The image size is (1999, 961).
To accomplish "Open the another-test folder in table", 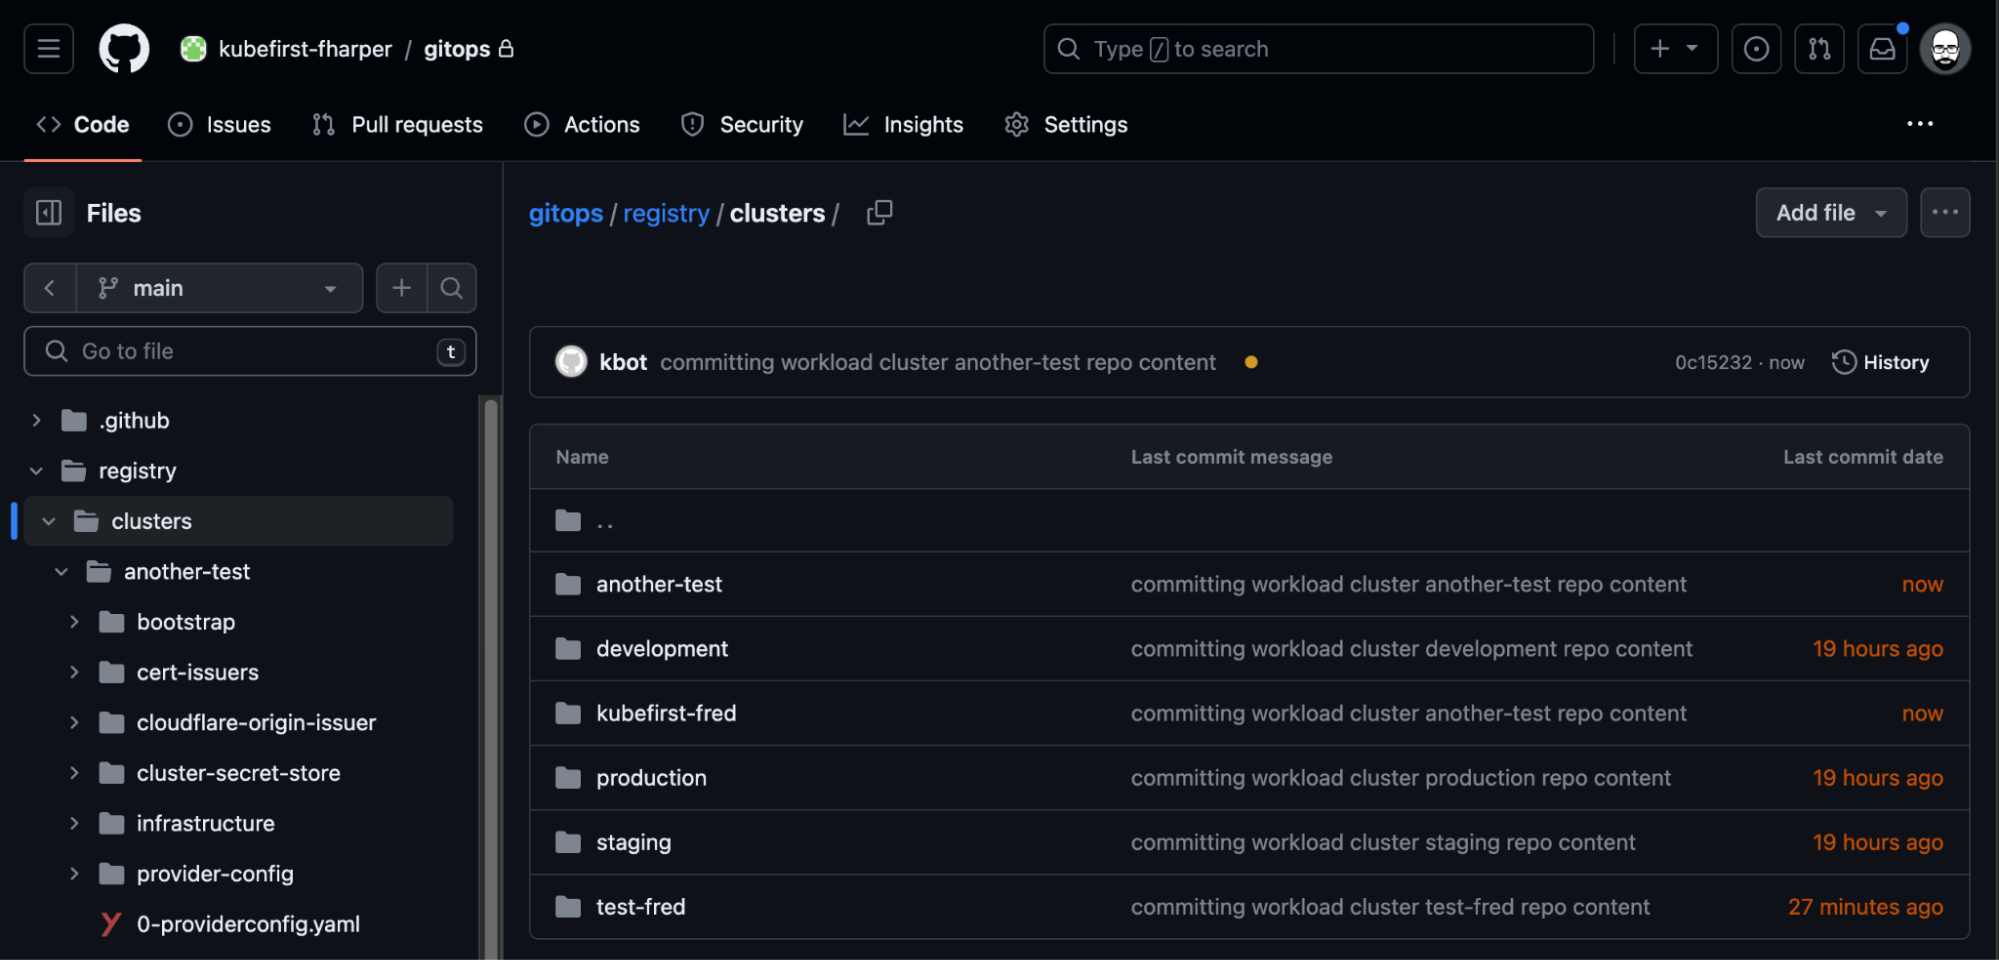I will point(659,584).
